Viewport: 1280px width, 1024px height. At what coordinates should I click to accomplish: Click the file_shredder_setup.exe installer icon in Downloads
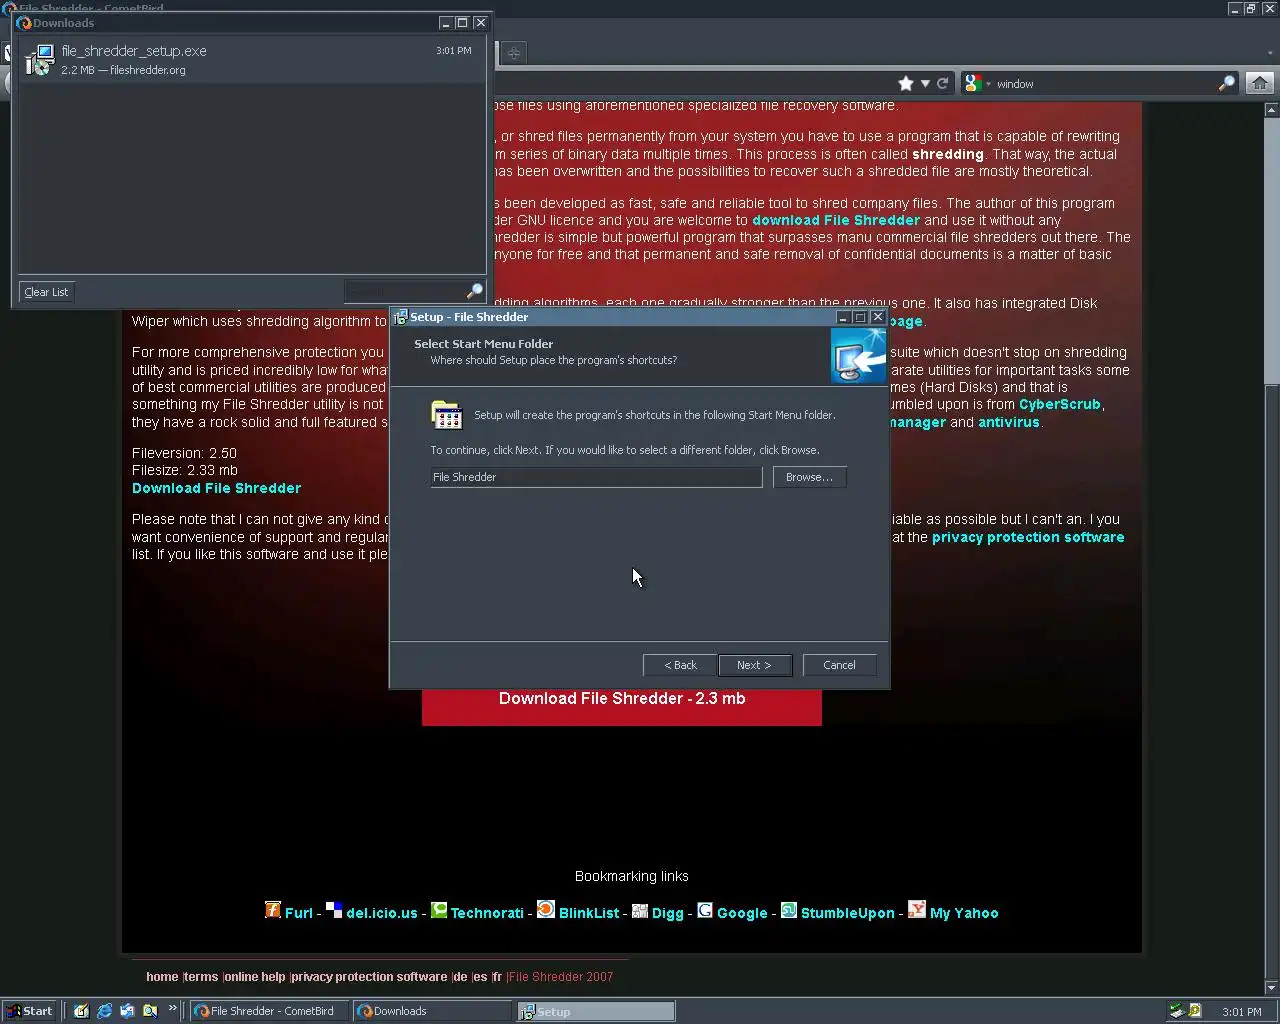pos(39,60)
